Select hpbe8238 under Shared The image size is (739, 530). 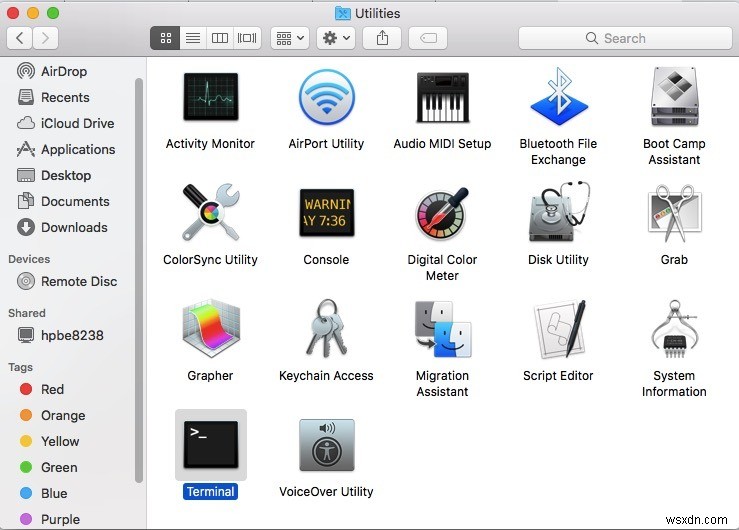pyautogui.click(x=60, y=335)
